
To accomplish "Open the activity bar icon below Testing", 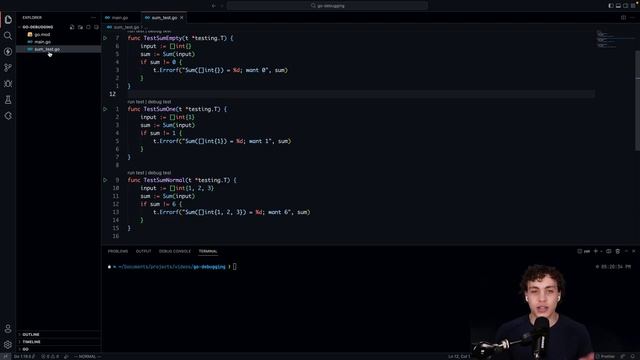I will 8,116.
